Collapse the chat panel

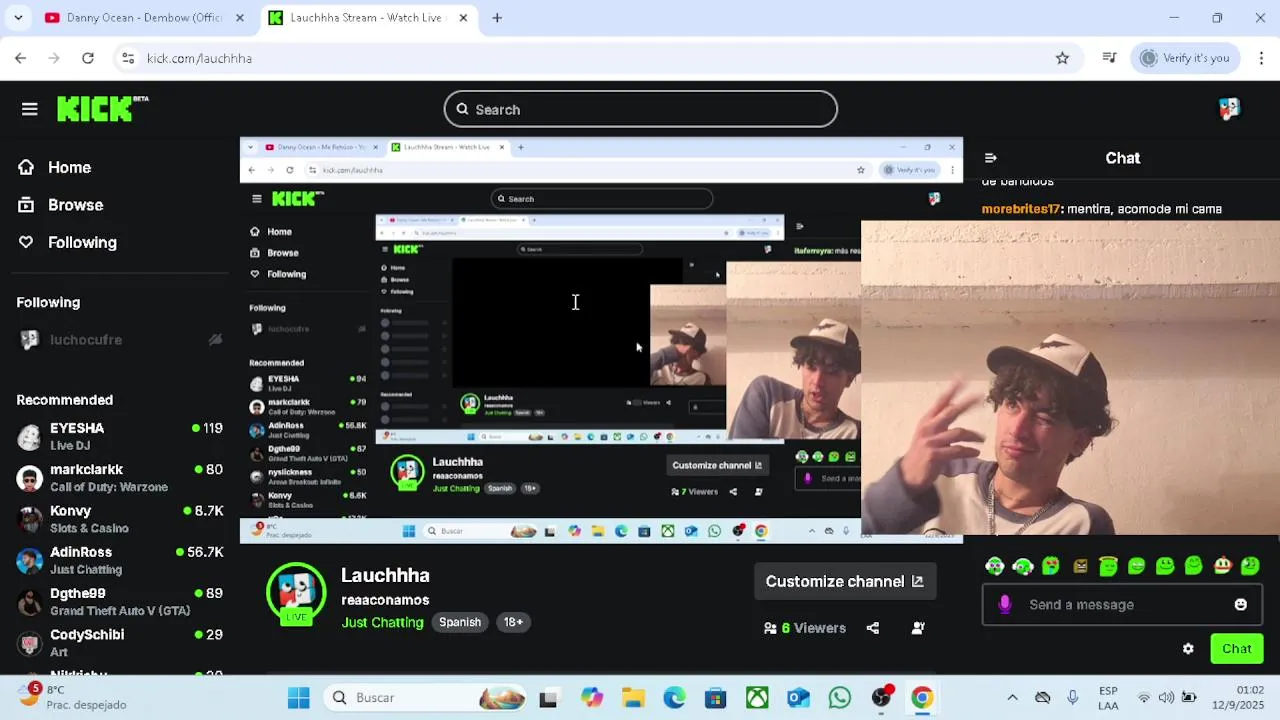pos(990,158)
